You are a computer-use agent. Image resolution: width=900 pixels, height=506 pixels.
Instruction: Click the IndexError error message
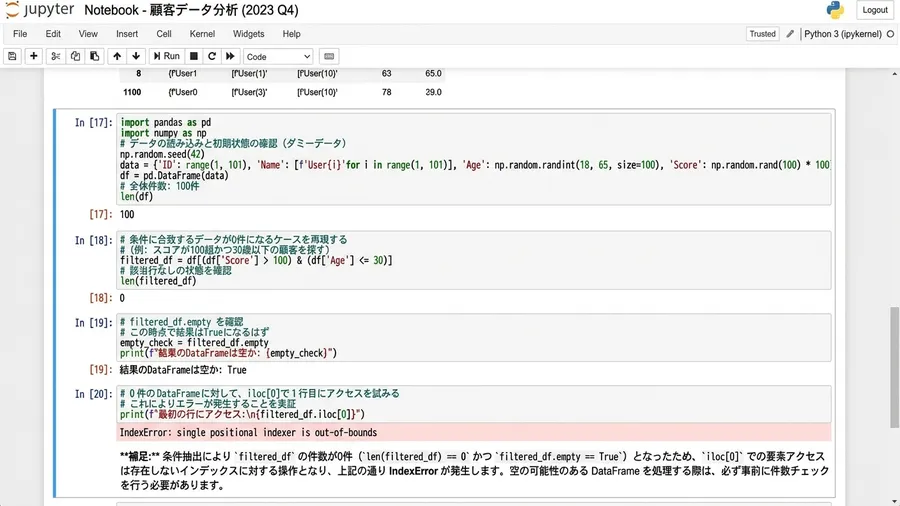coord(248,433)
